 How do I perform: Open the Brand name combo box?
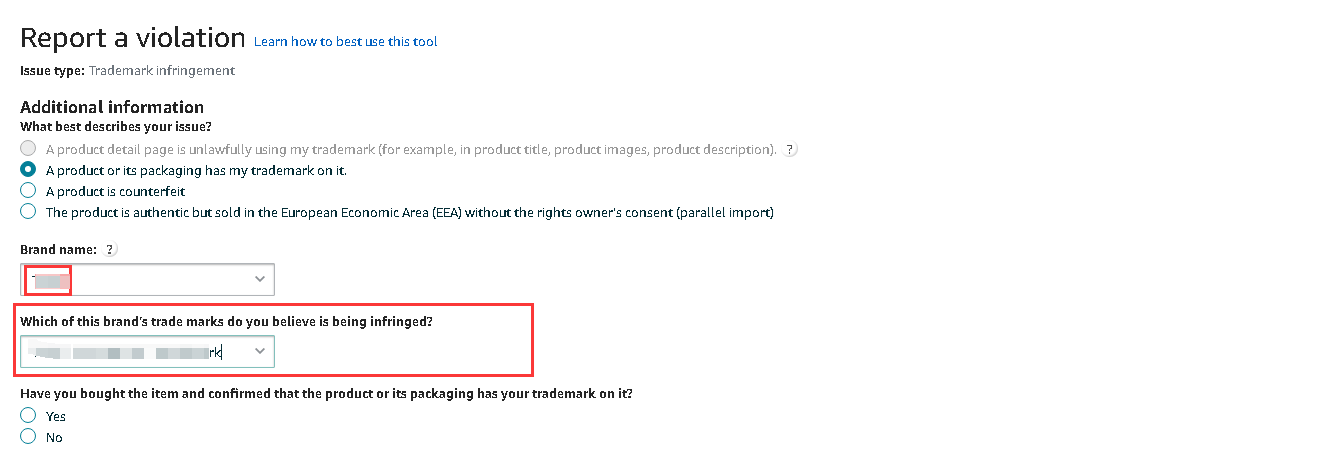pyautogui.click(x=147, y=279)
